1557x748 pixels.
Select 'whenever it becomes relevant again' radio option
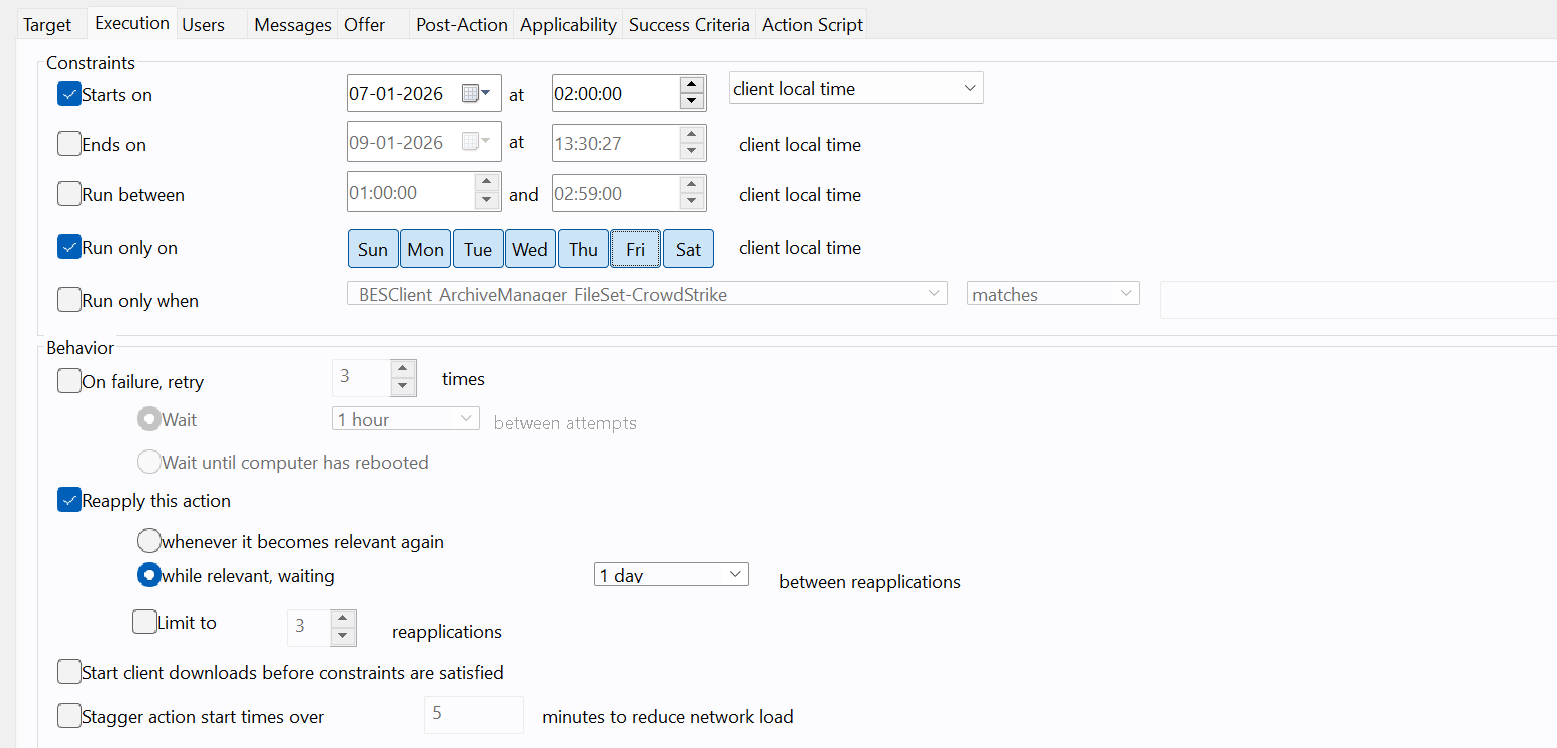point(149,541)
